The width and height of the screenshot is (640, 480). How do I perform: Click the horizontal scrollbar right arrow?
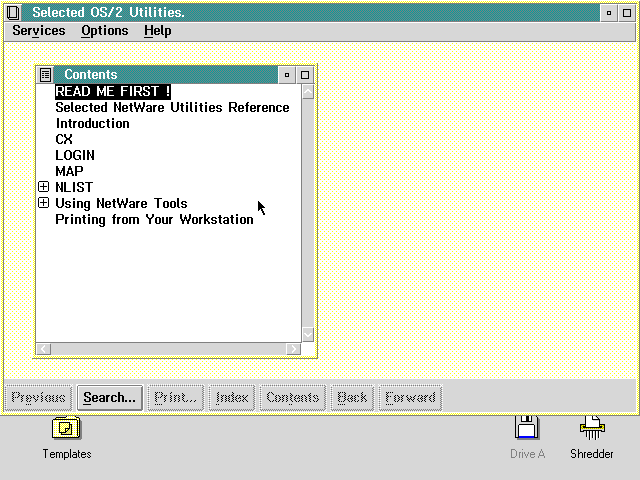coord(292,349)
